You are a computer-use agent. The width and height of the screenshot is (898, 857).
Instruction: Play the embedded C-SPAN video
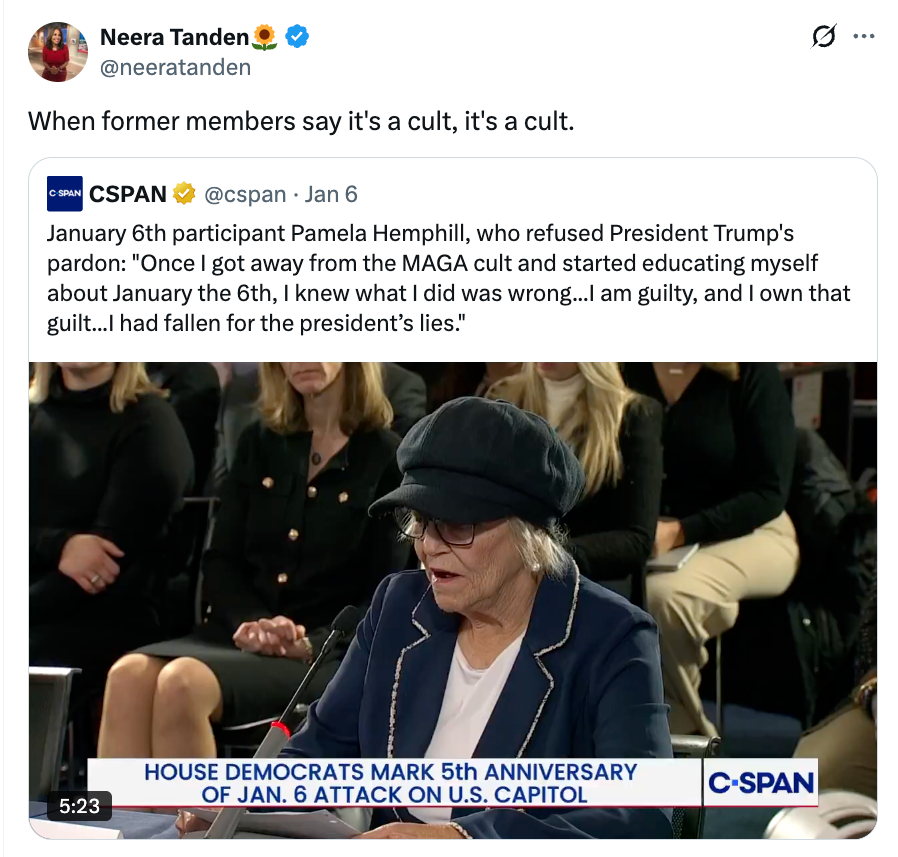pyautogui.click(x=453, y=594)
